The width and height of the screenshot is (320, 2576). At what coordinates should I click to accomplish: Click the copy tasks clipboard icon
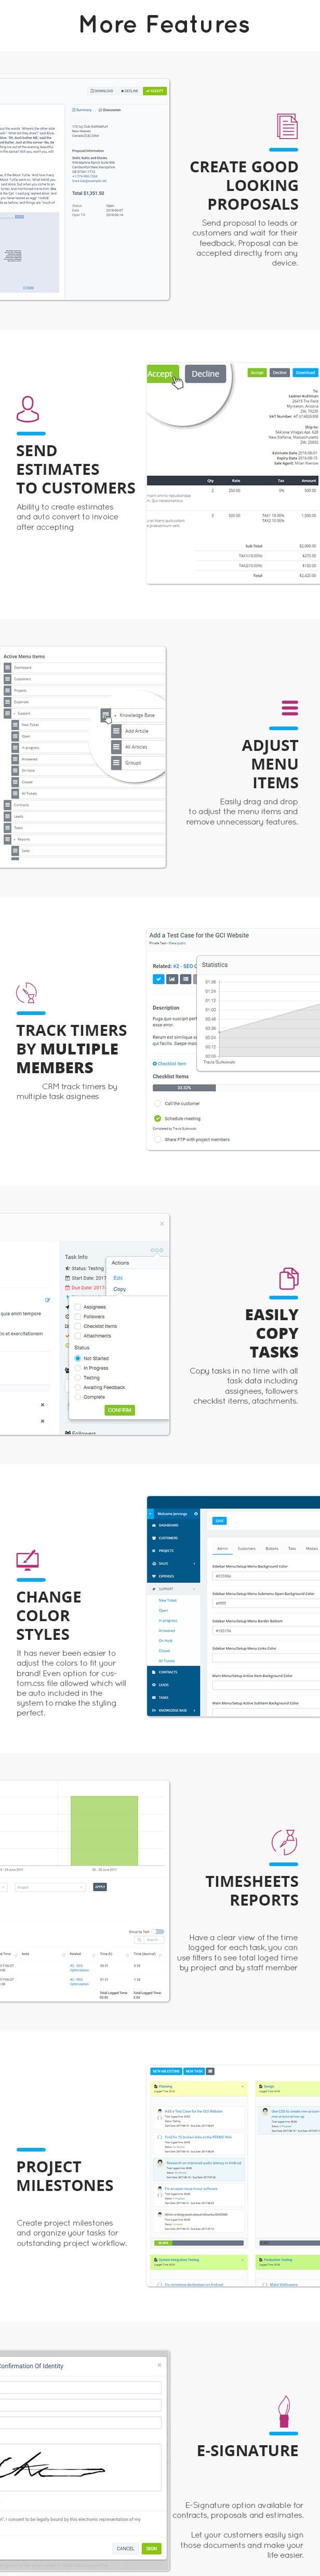(x=288, y=1278)
